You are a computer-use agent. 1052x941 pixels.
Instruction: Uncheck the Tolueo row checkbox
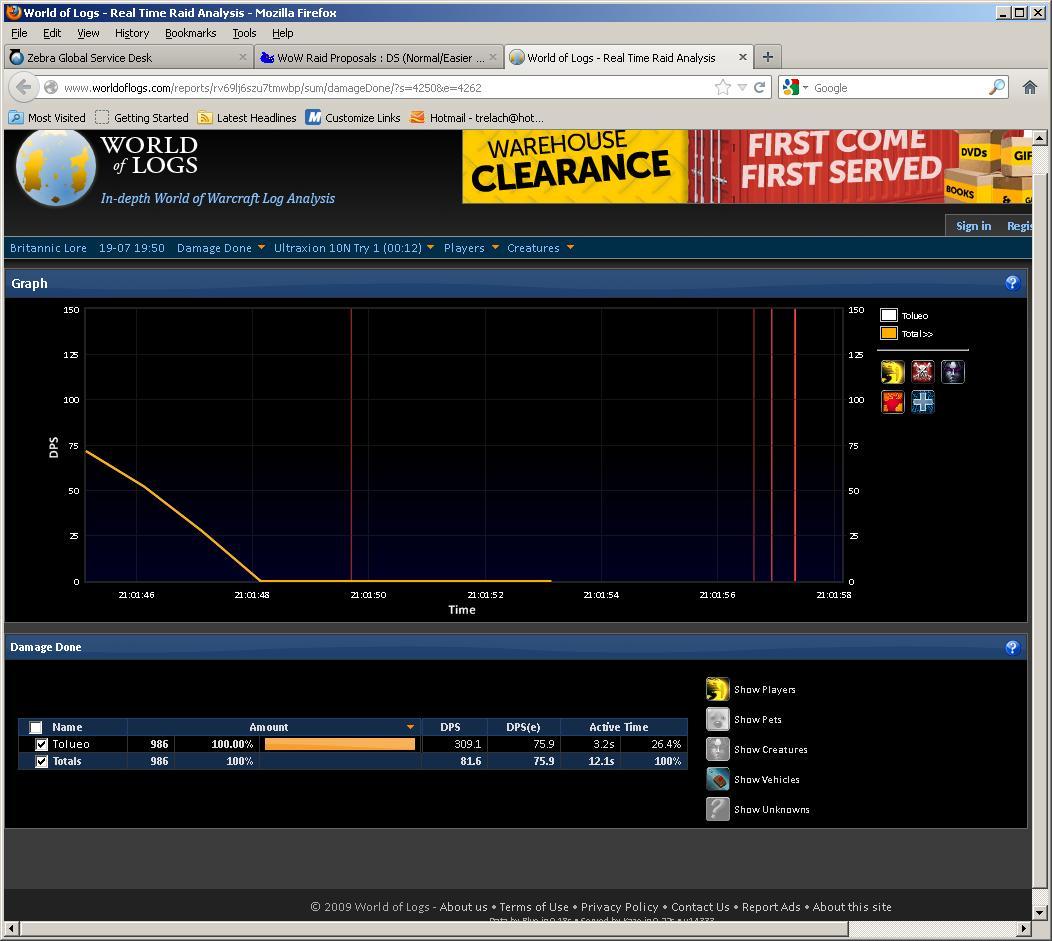(41, 744)
